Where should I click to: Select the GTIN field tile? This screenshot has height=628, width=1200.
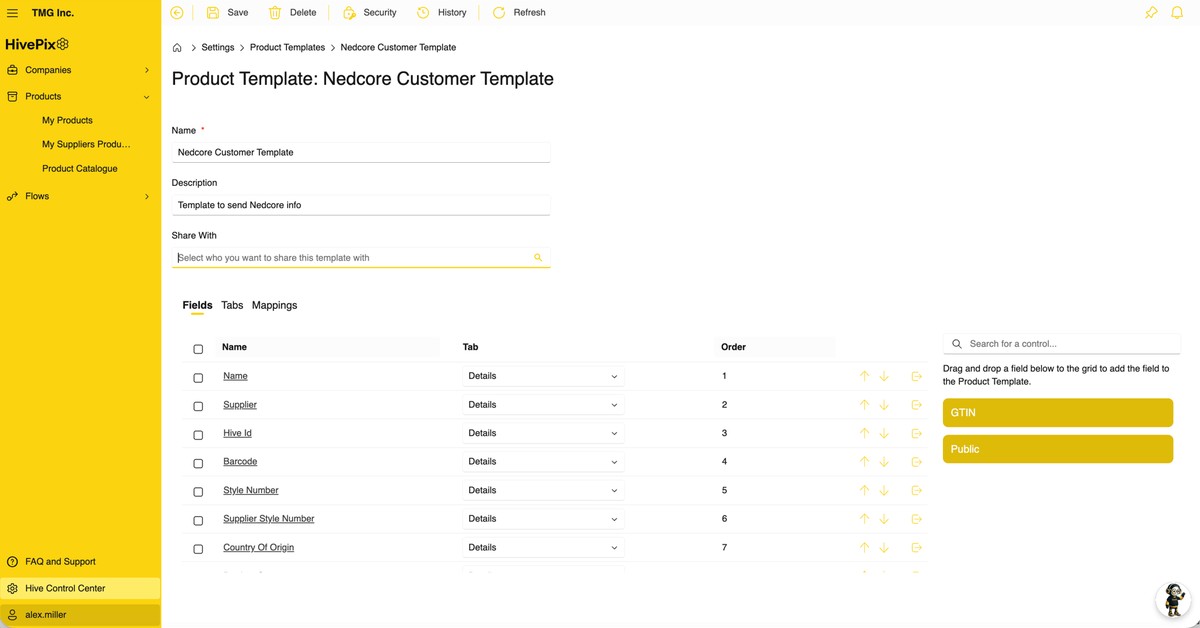(x=1057, y=413)
